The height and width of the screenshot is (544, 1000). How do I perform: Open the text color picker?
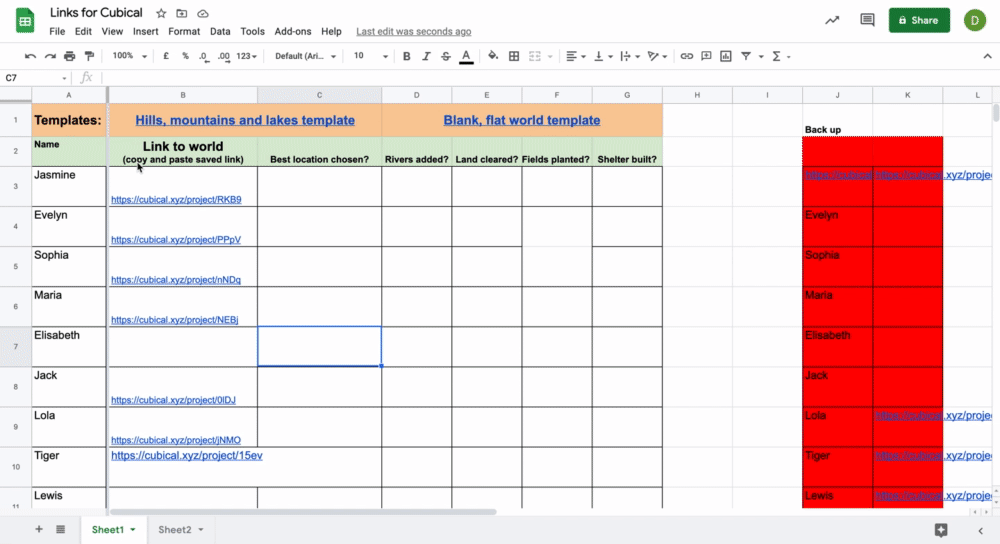pyautogui.click(x=466, y=56)
